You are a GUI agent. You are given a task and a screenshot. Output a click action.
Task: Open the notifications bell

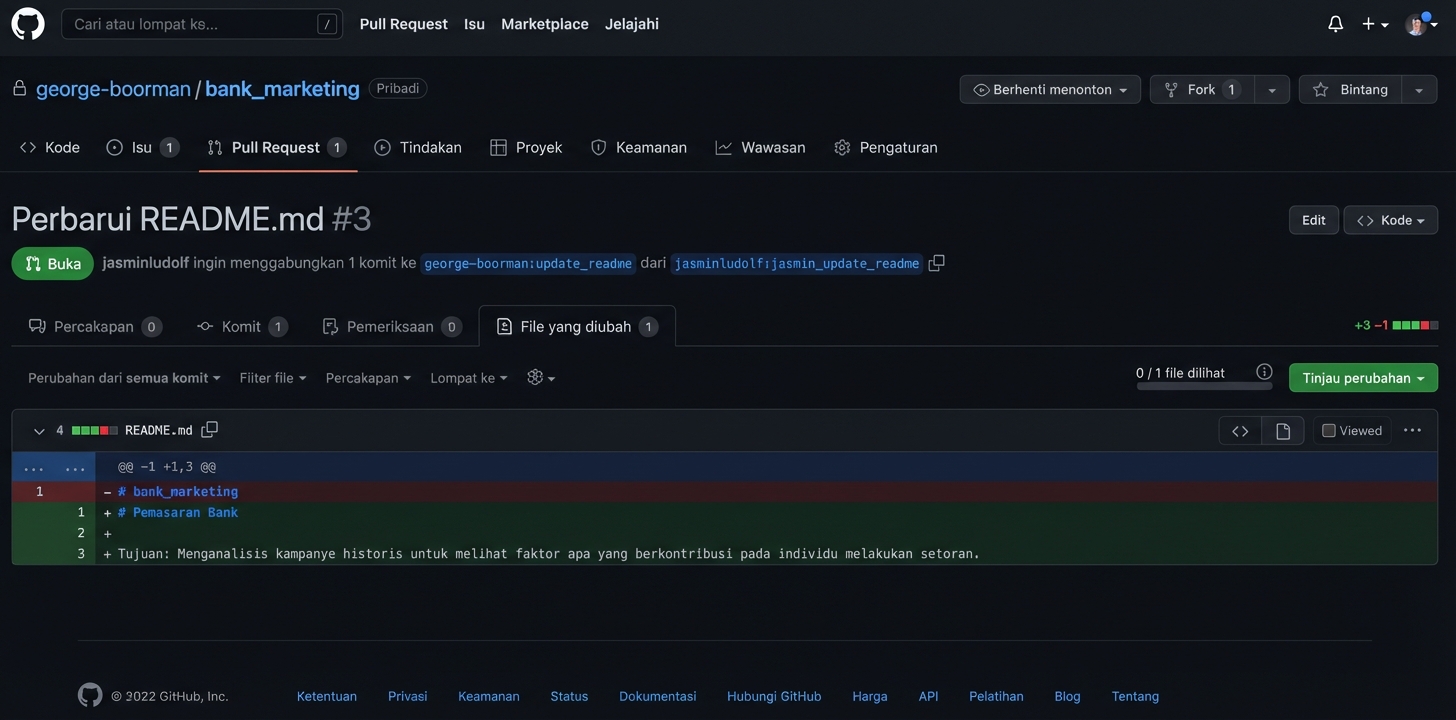(x=1335, y=24)
